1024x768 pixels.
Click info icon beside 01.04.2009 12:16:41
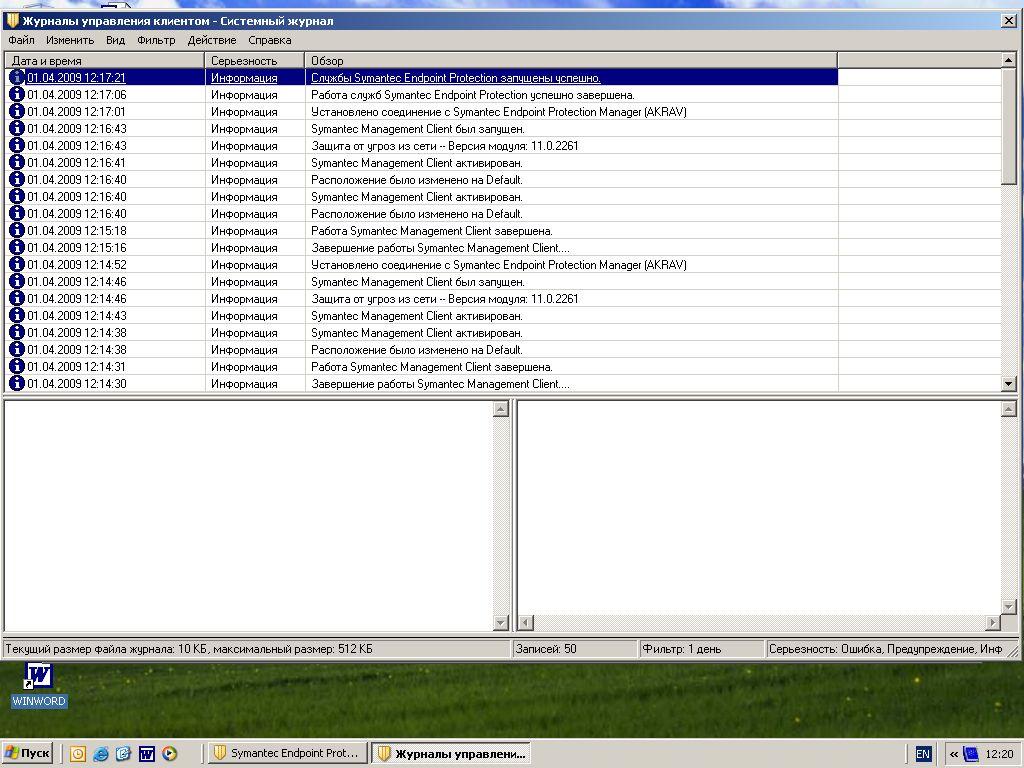click(x=17, y=162)
